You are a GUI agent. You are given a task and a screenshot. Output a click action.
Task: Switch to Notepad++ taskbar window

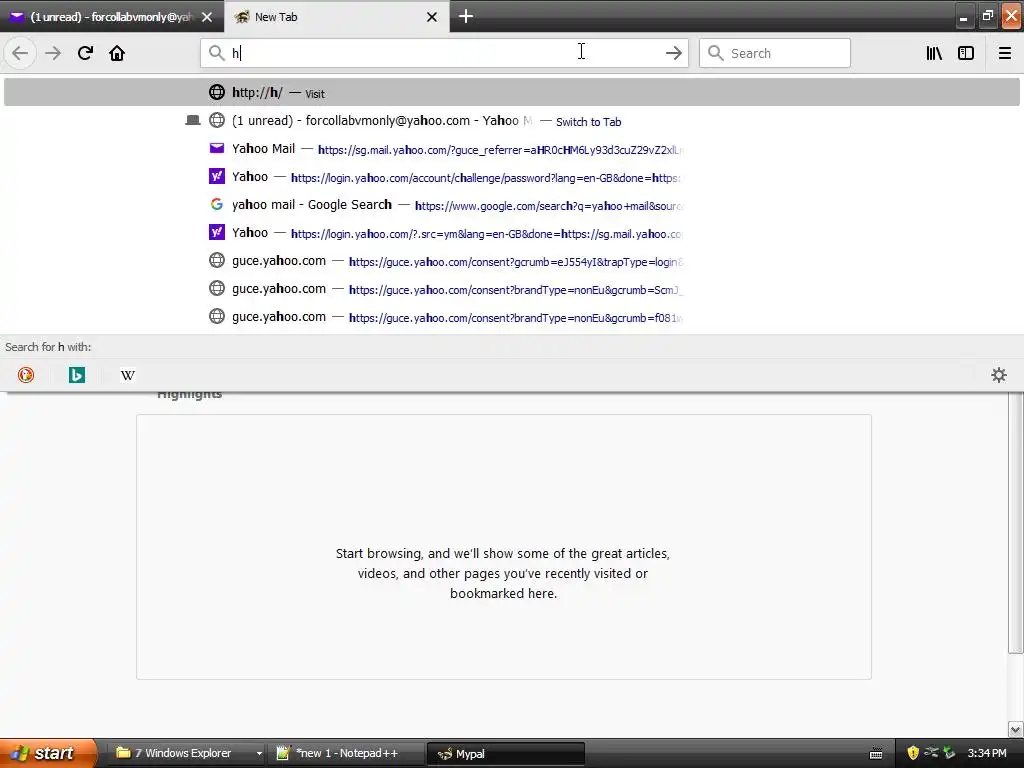[x=346, y=753]
